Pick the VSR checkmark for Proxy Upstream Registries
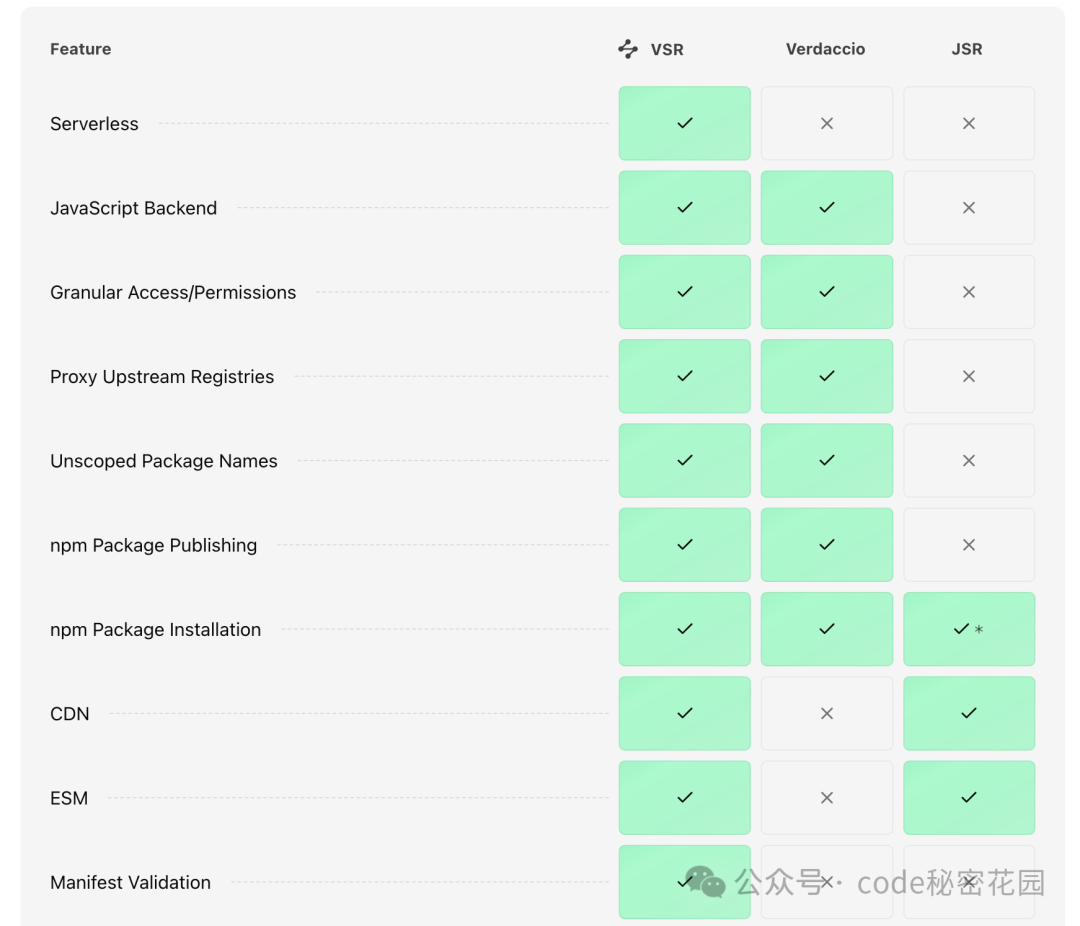 (x=685, y=376)
